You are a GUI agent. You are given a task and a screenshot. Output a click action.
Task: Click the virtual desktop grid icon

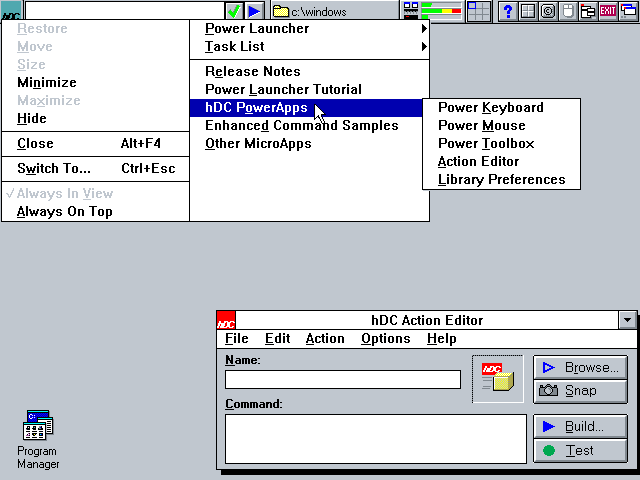(x=478, y=11)
